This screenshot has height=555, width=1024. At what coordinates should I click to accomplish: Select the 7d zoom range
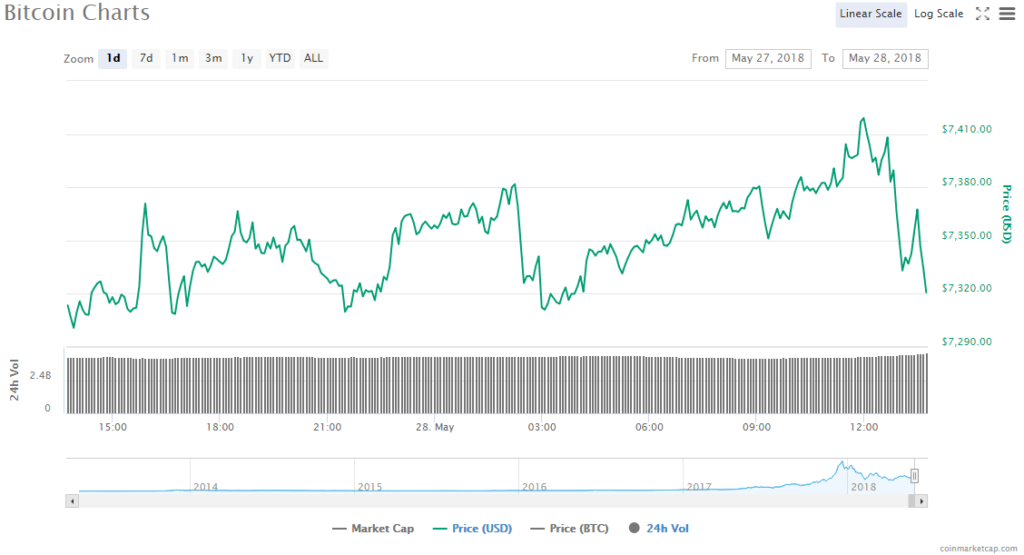pos(146,58)
